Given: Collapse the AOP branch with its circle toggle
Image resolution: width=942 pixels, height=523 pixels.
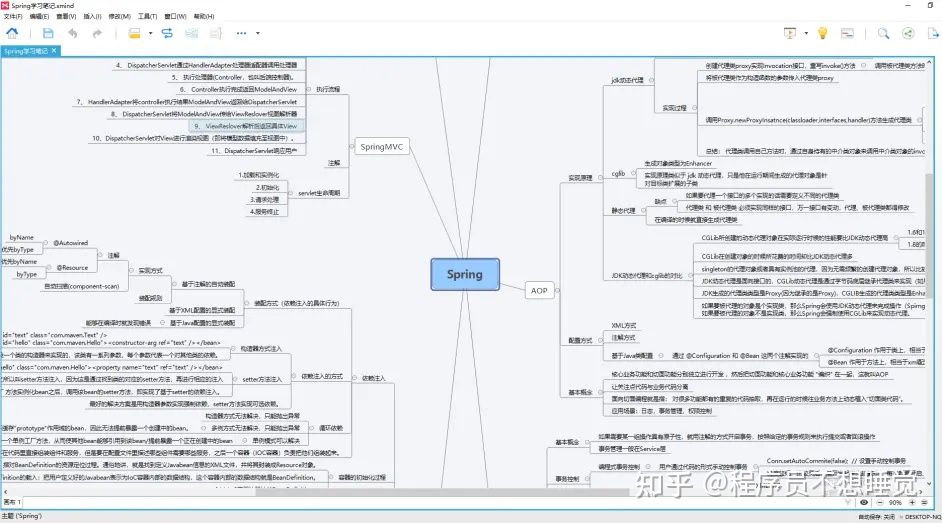Looking at the screenshot, I should (558, 290).
